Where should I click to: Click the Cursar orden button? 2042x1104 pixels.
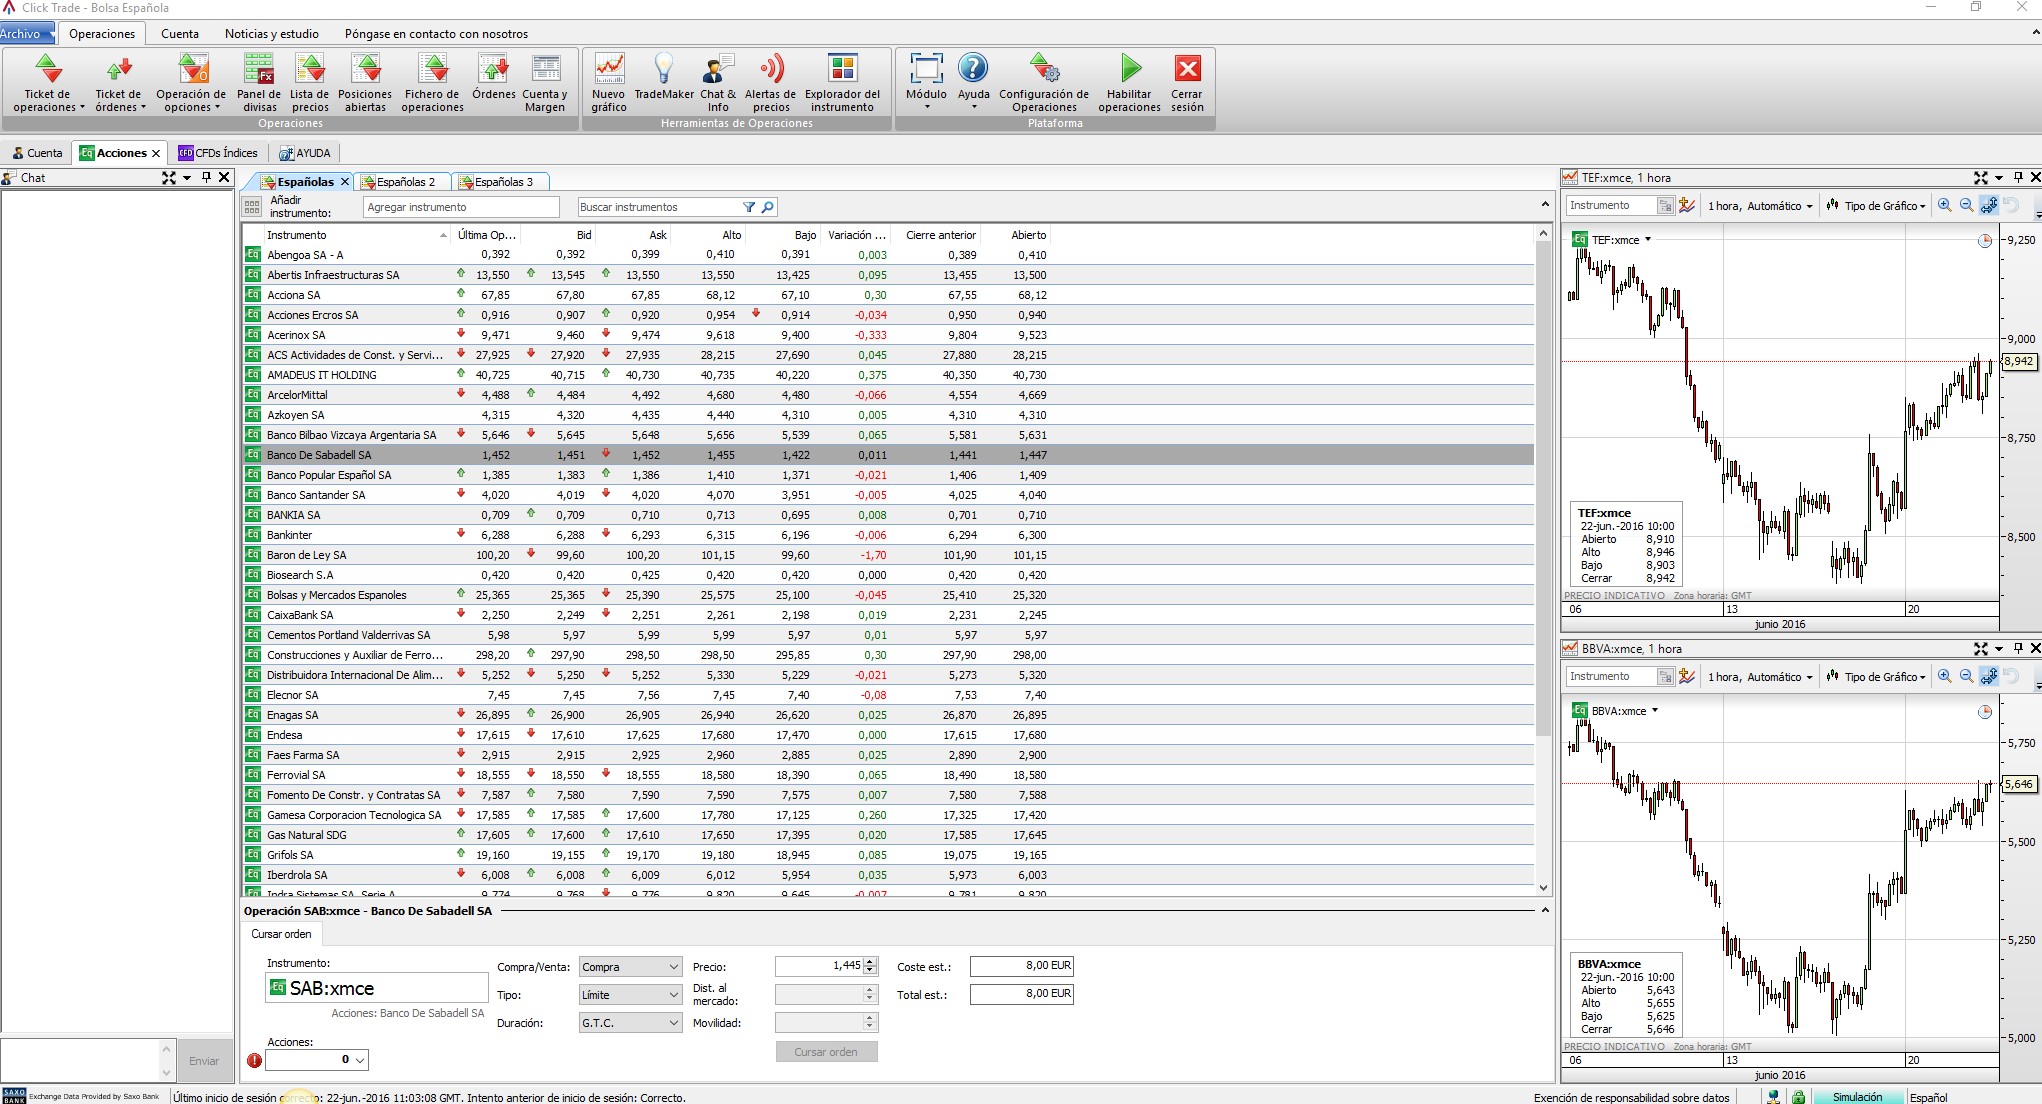[x=826, y=1052]
